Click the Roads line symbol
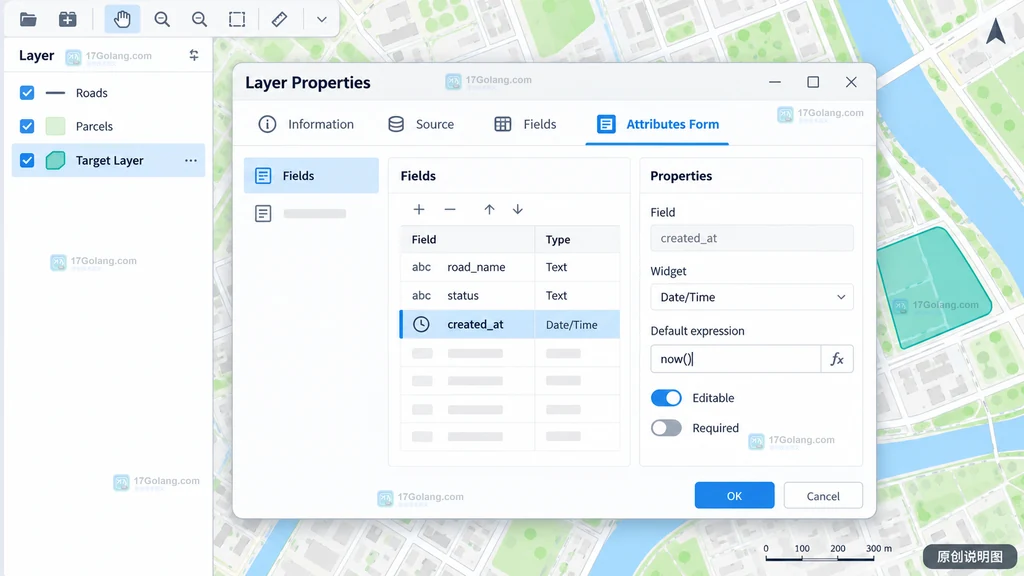 coord(56,93)
